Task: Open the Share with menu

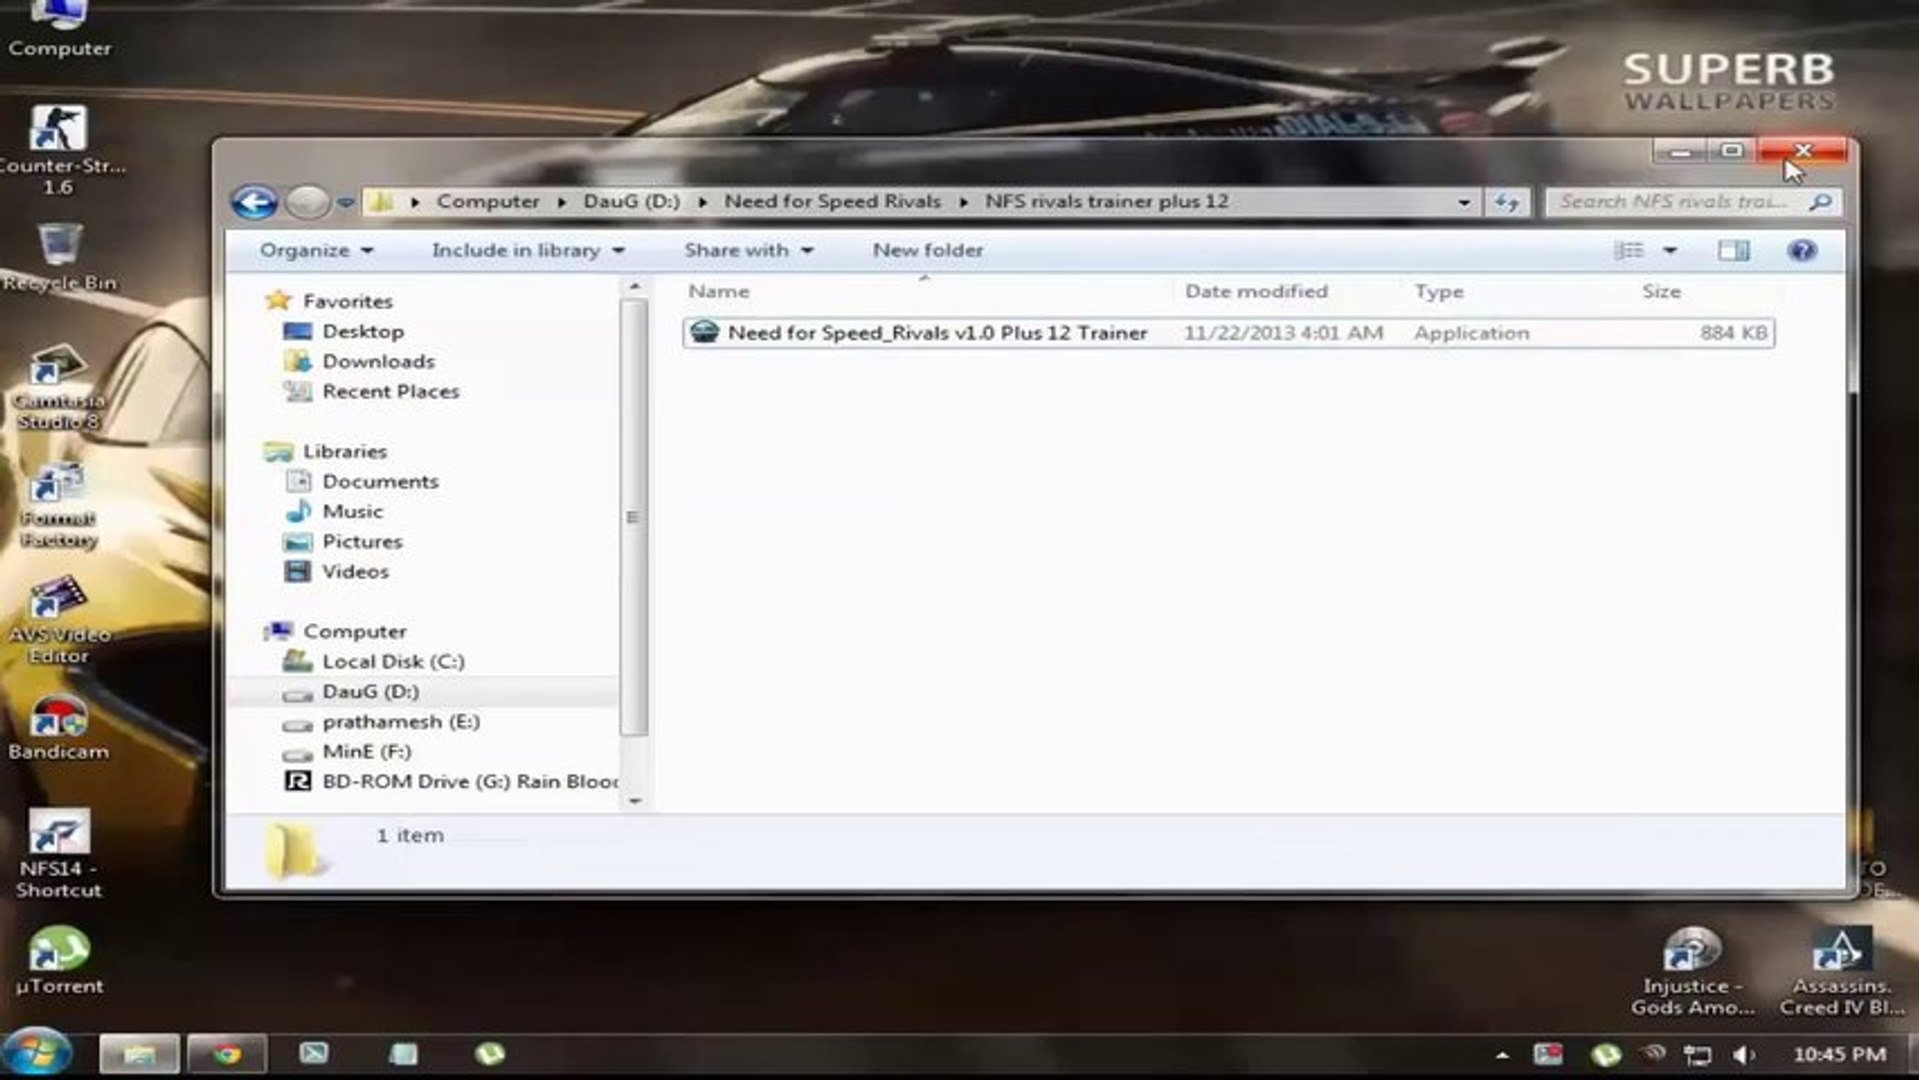Action: click(748, 250)
